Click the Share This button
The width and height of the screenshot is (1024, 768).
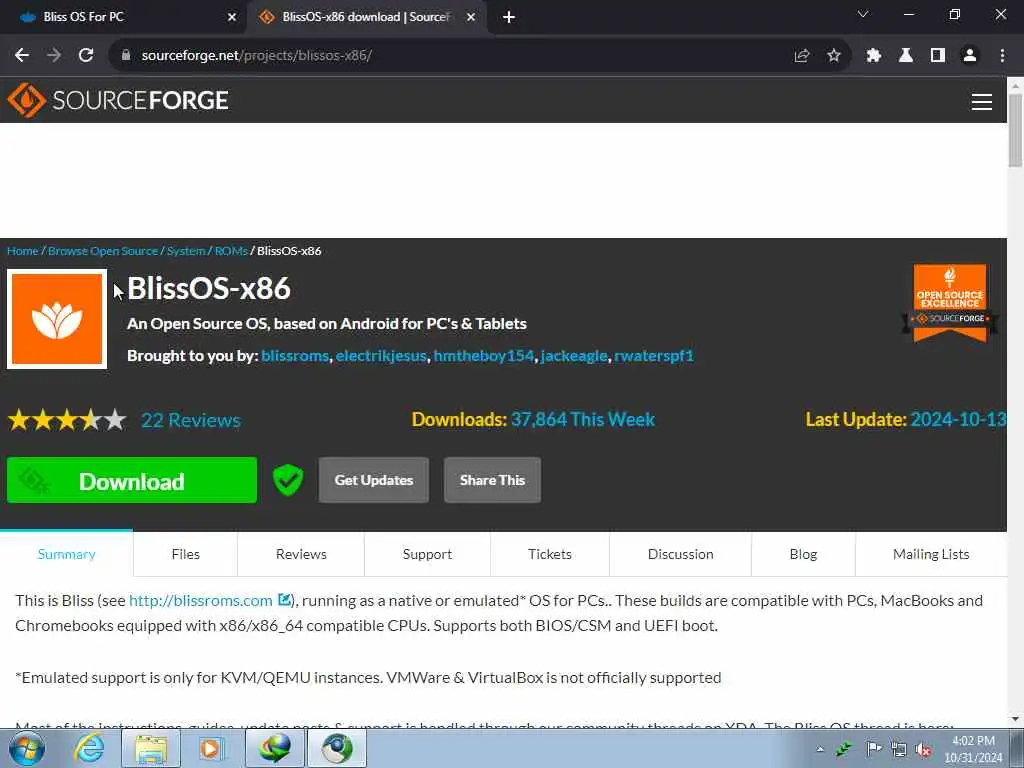click(492, 480)
